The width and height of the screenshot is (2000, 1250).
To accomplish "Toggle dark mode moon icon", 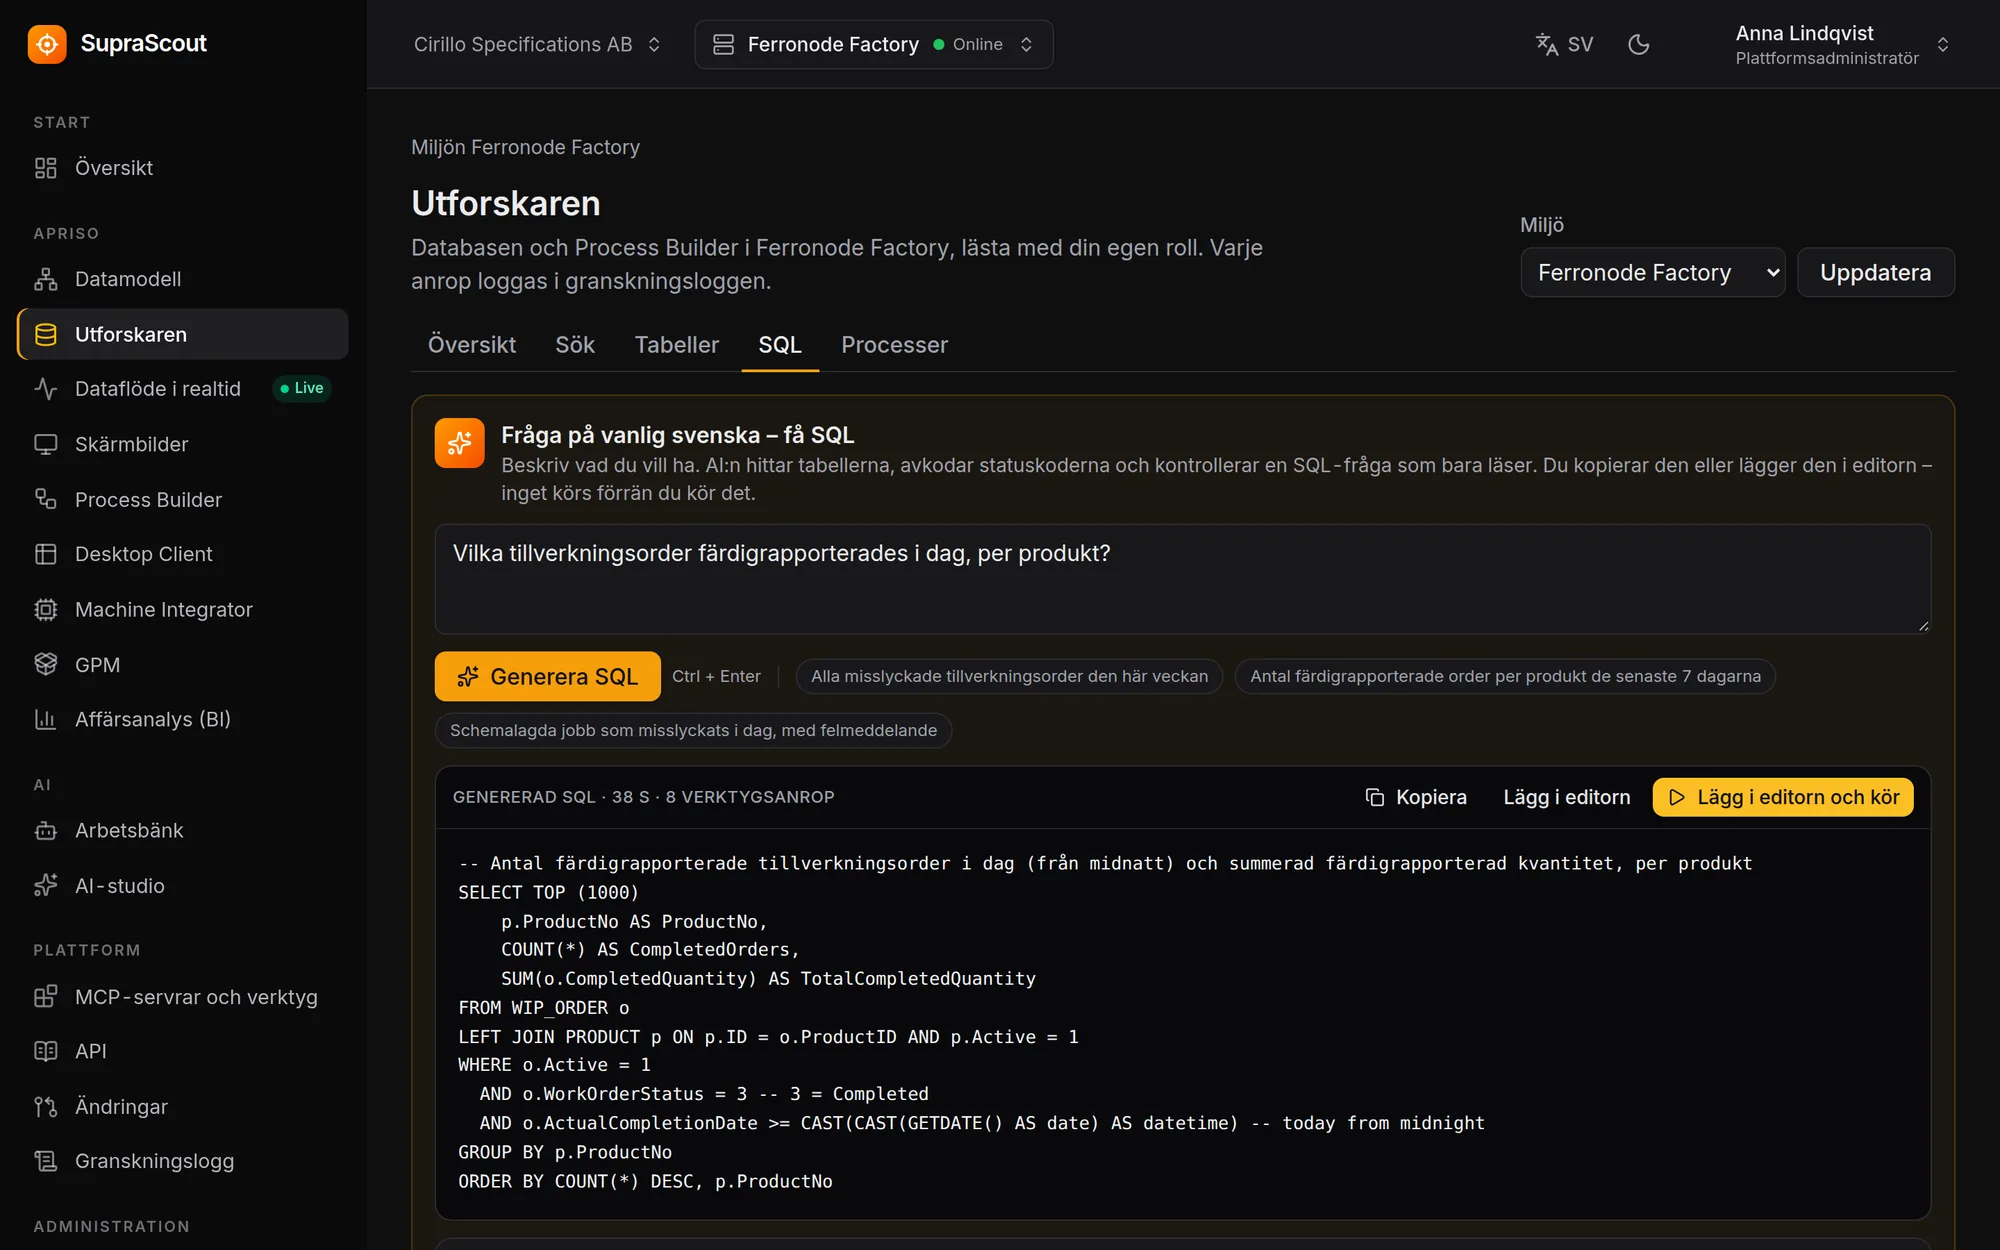I will point(1638,44).
